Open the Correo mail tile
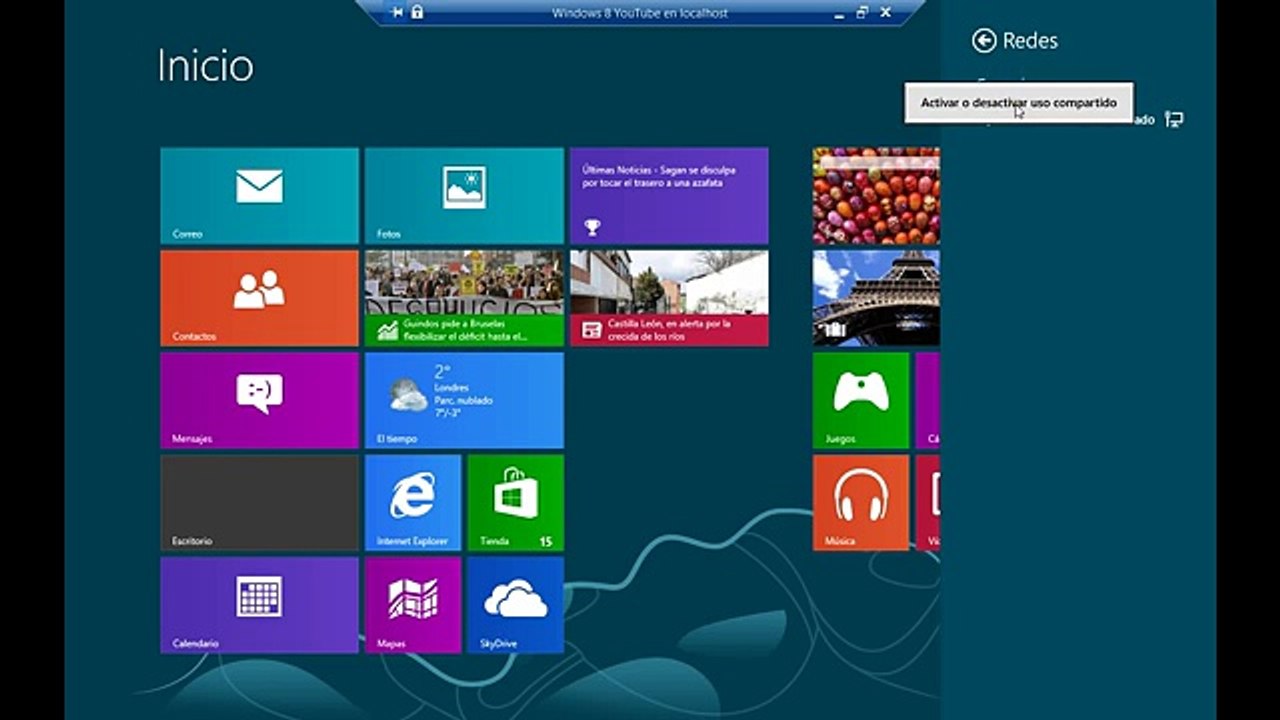The image size is (1280, 720). click(x=259, y=196)
